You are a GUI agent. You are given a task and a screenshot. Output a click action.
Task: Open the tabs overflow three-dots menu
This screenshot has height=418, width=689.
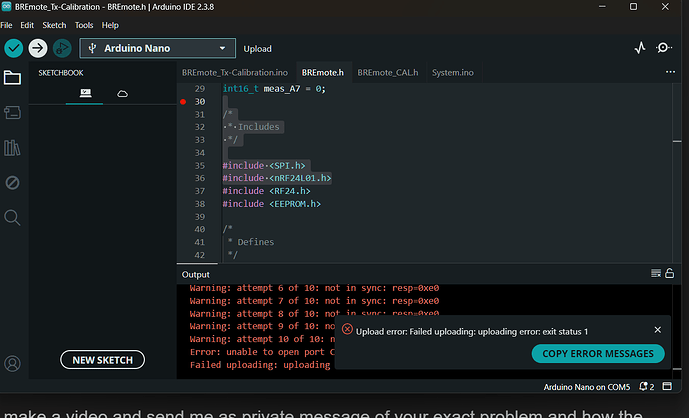[x=670, y=72]
